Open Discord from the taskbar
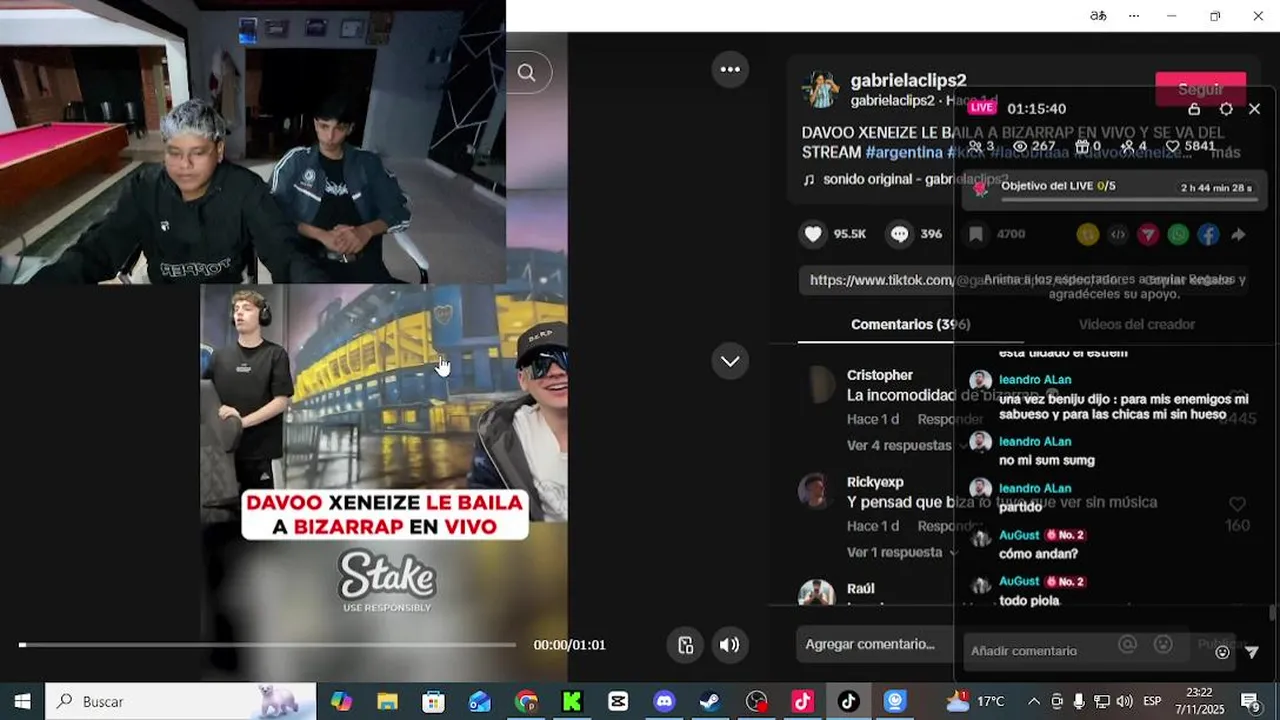The image size is (1280, 720). [664, 702]
